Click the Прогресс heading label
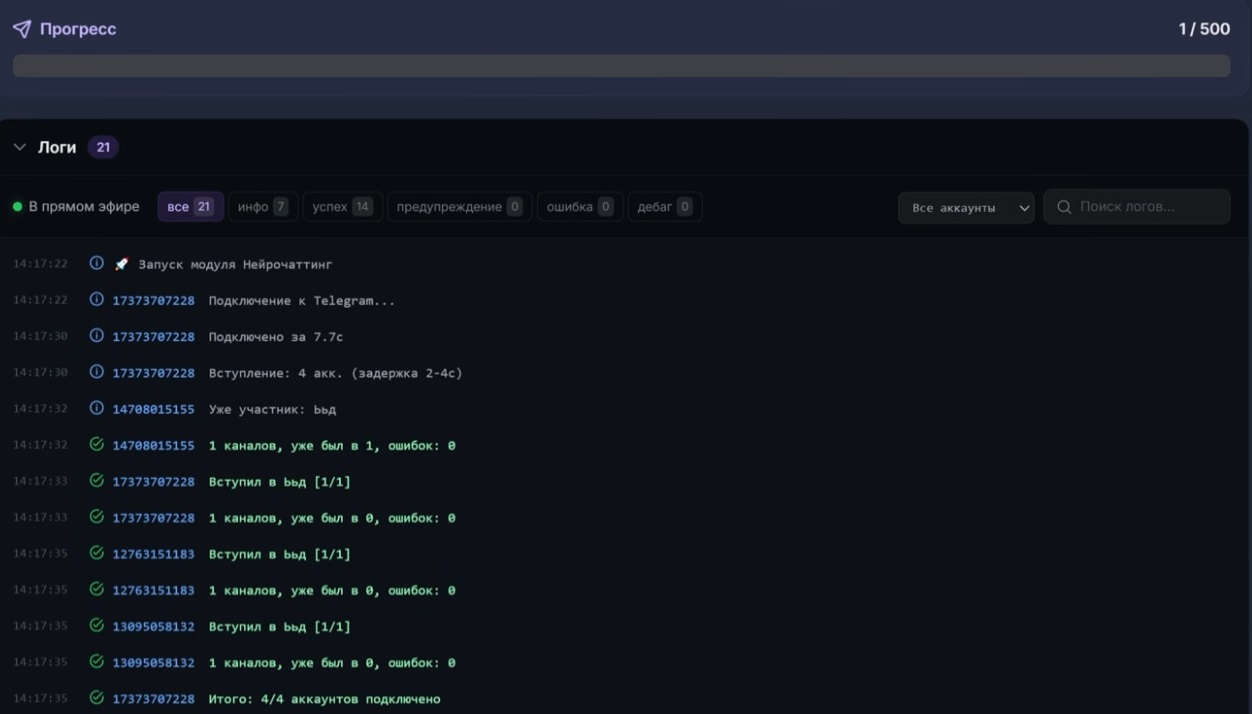This screenshot has width=1252, height=714. point(78,29)
